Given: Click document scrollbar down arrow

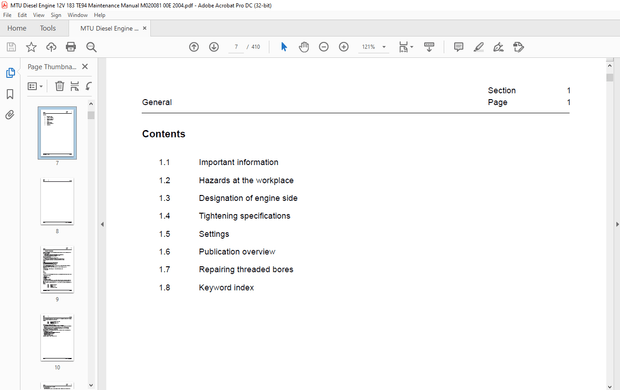Looking at the screenshot, I should 610,386.
